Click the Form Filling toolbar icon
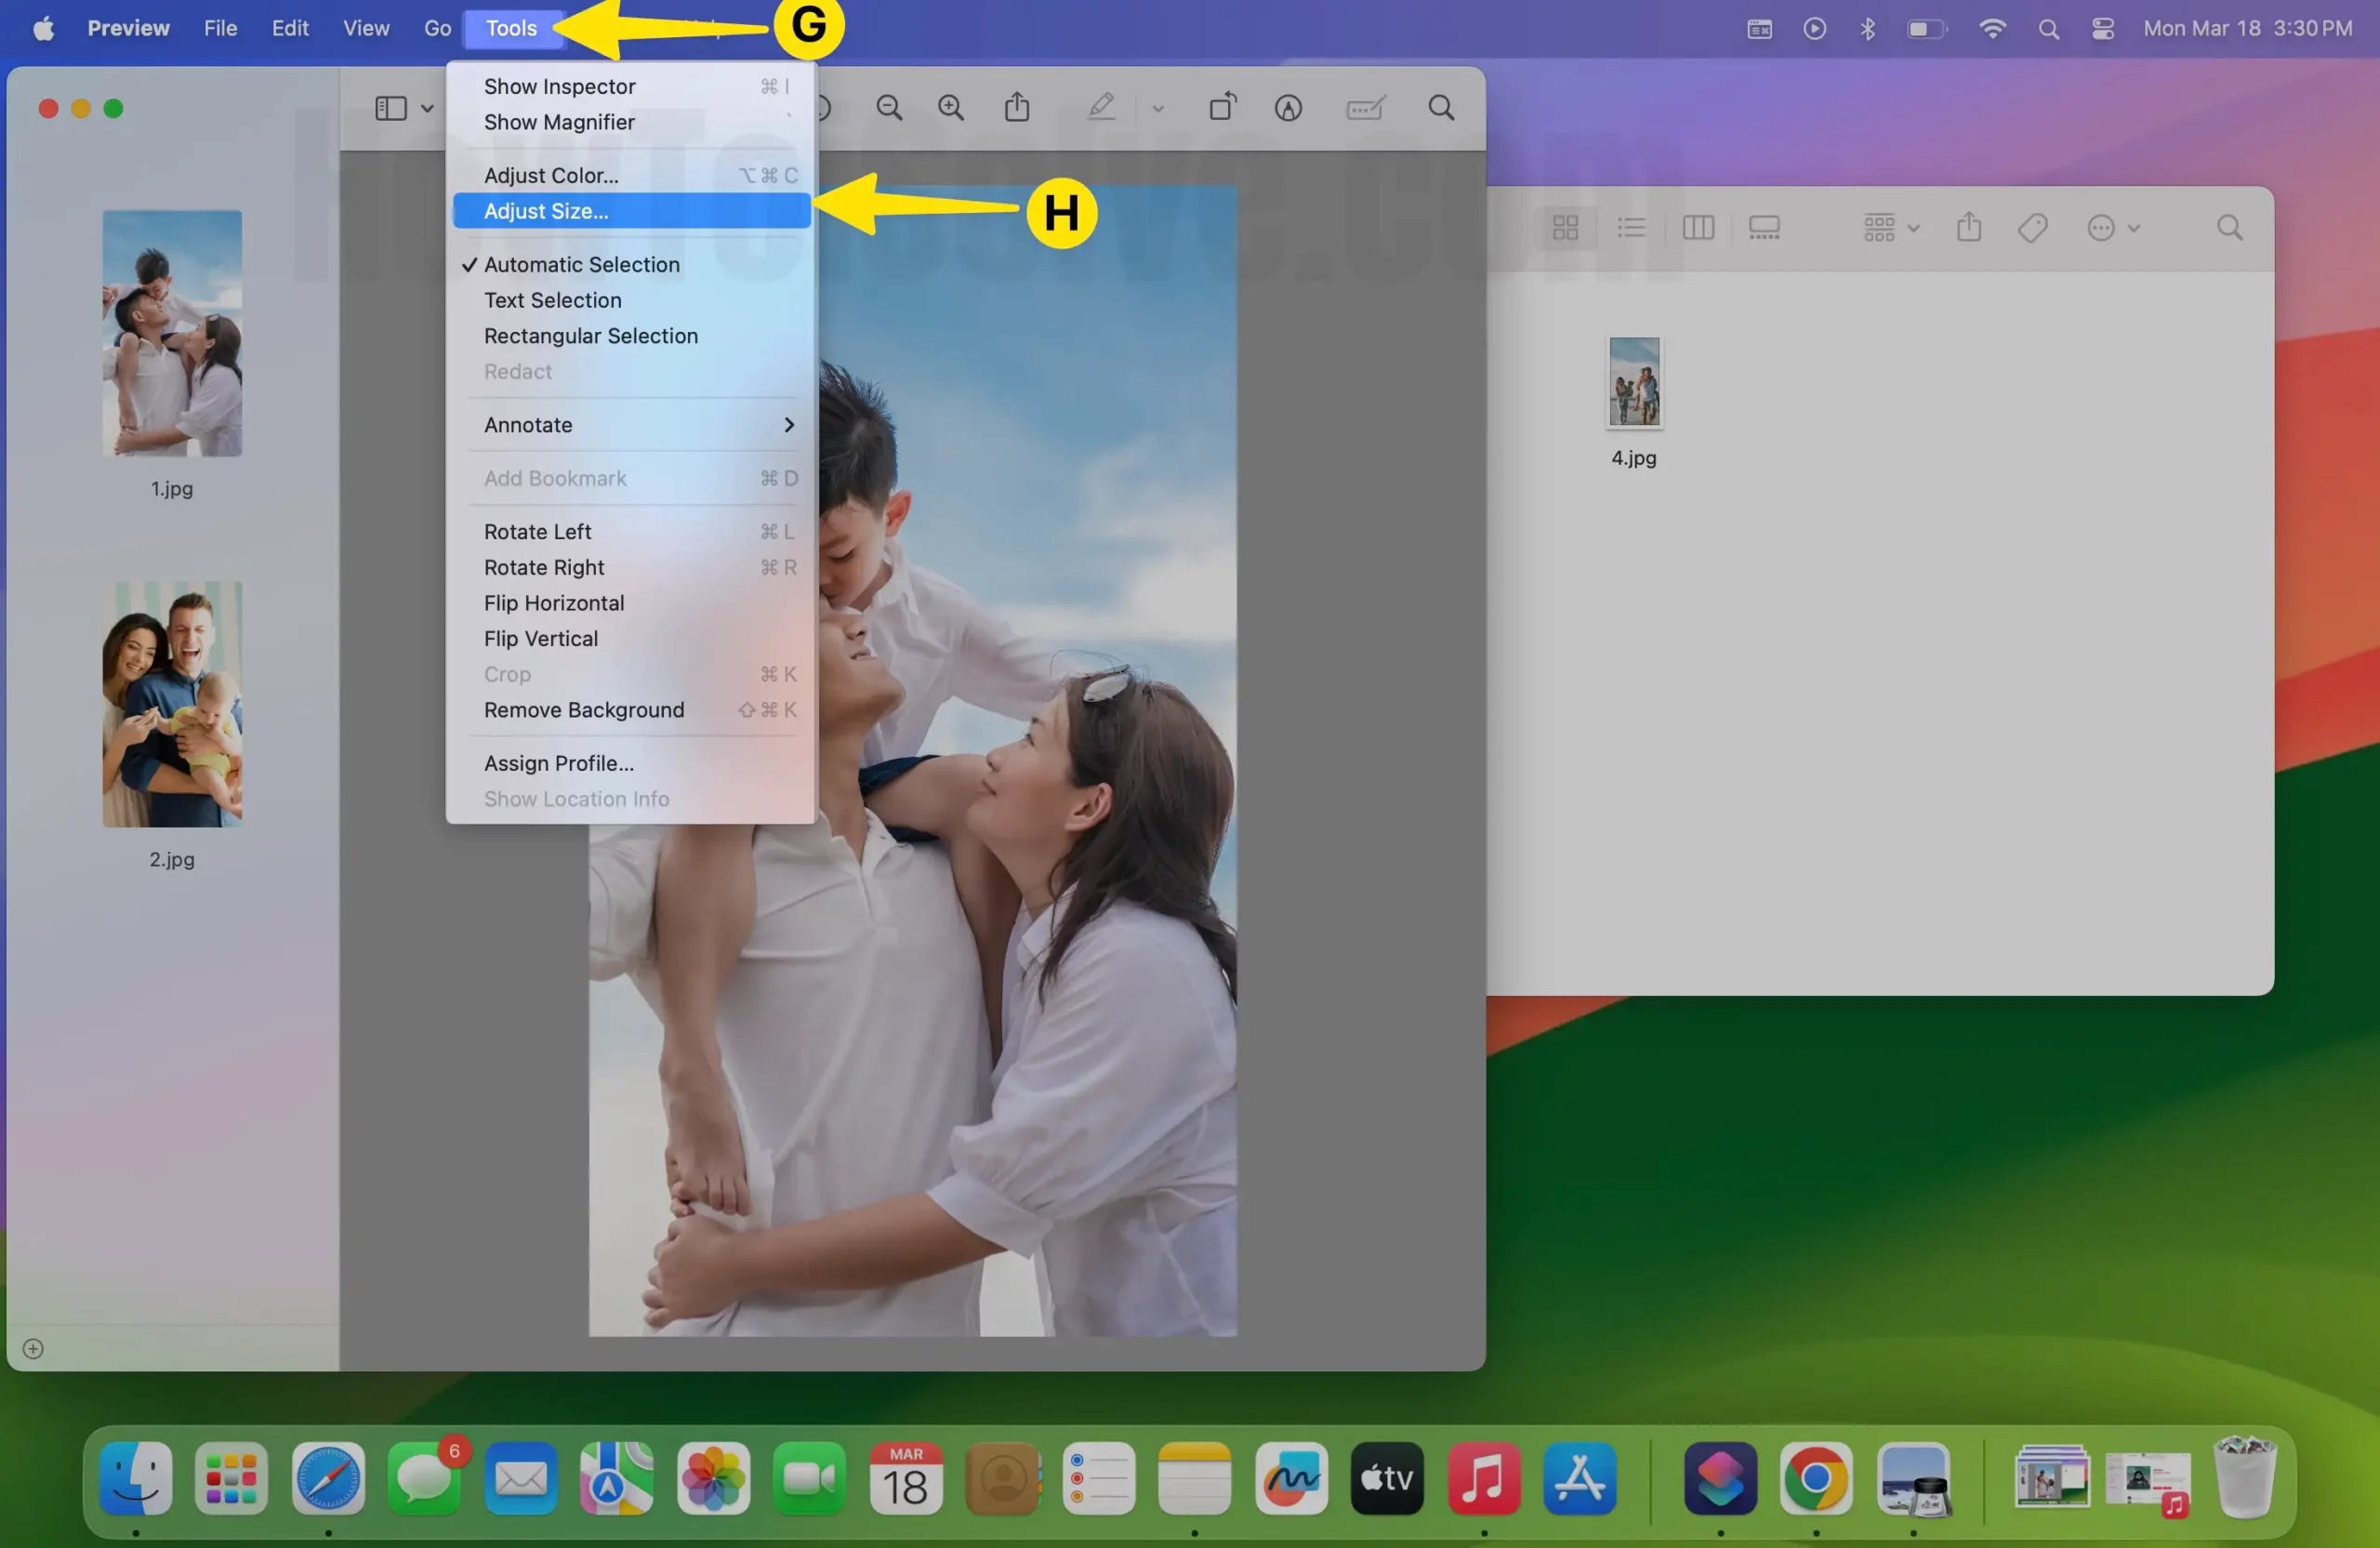This screenshot has width=2380, height=1548. click(1365, 107)
